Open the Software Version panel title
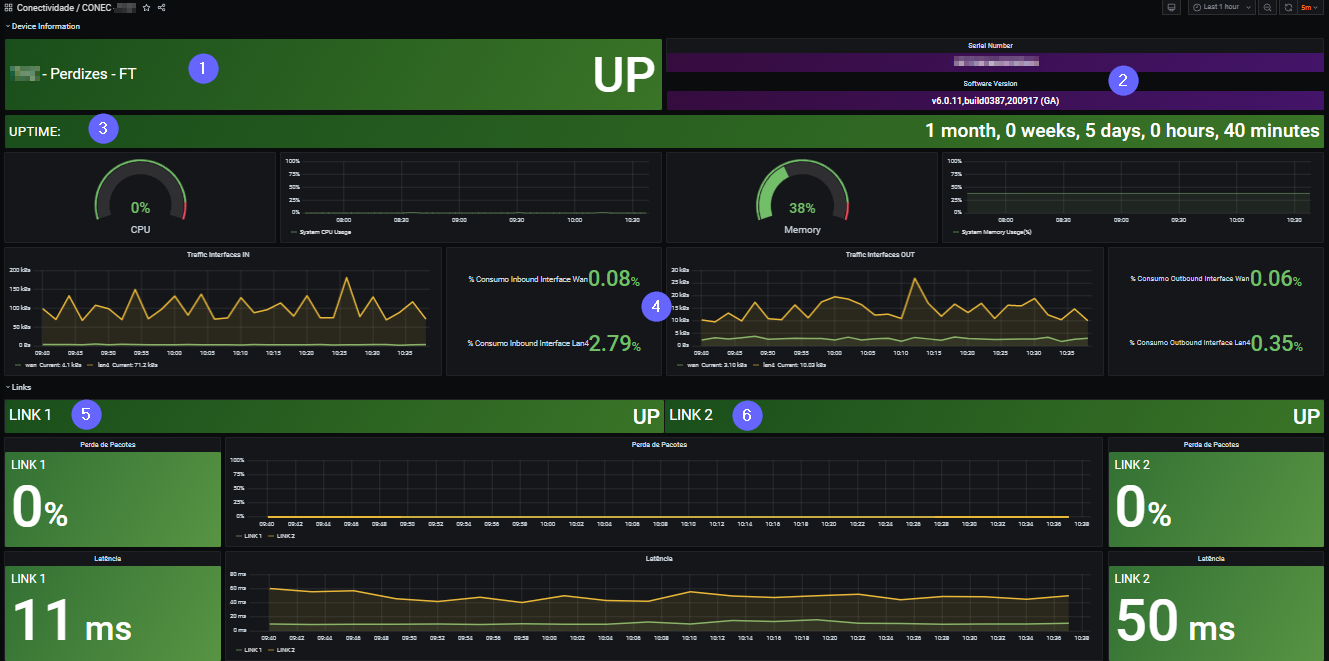Screen dimensions: 1329x661 tap(991, 83)
